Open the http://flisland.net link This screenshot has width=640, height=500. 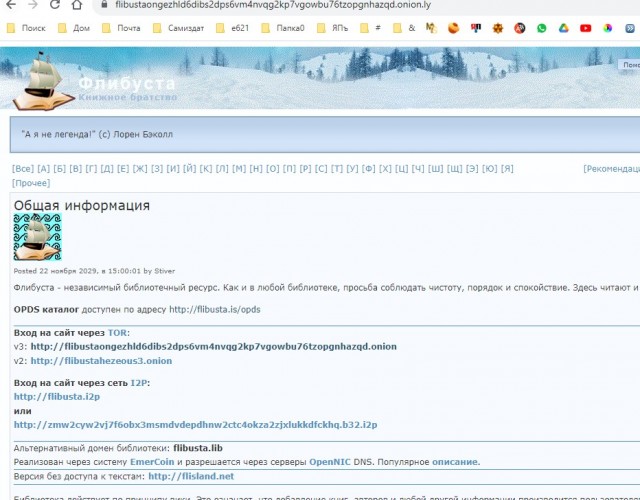click(x=191, y=476)
